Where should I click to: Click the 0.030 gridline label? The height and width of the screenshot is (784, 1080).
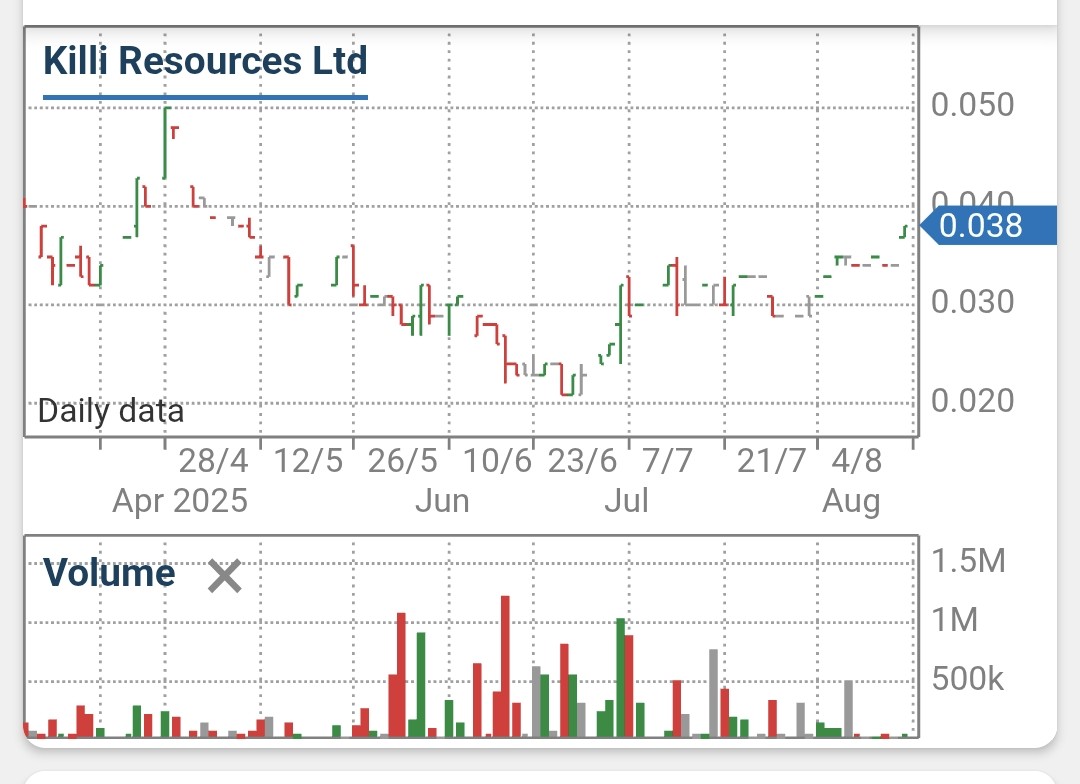click(x=971, y=301)
